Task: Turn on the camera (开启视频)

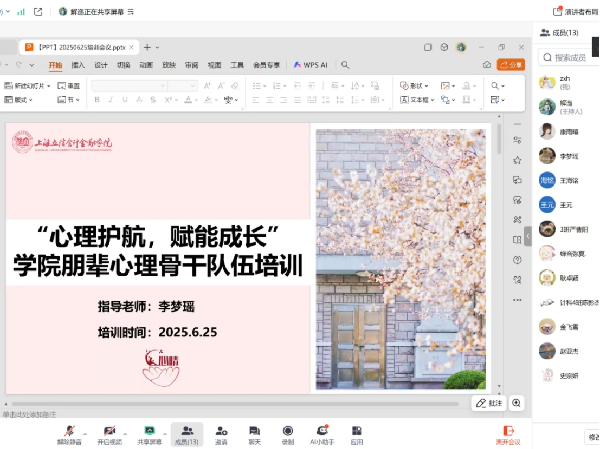Action: (109, 435)
